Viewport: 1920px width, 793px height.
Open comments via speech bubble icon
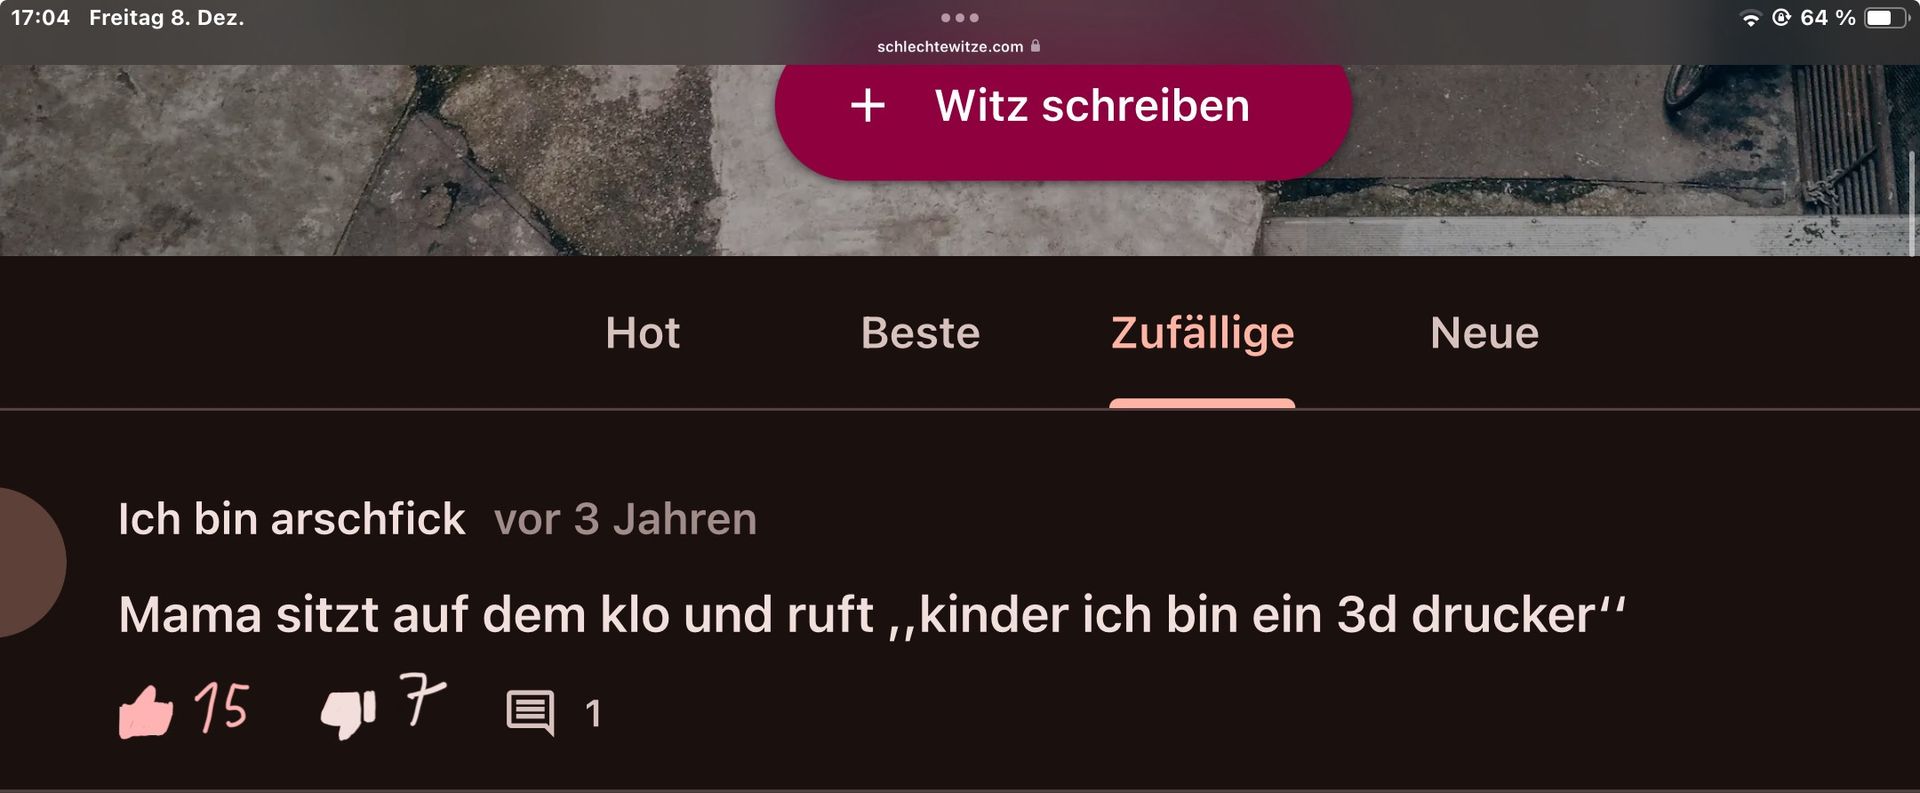click(530, 713)
